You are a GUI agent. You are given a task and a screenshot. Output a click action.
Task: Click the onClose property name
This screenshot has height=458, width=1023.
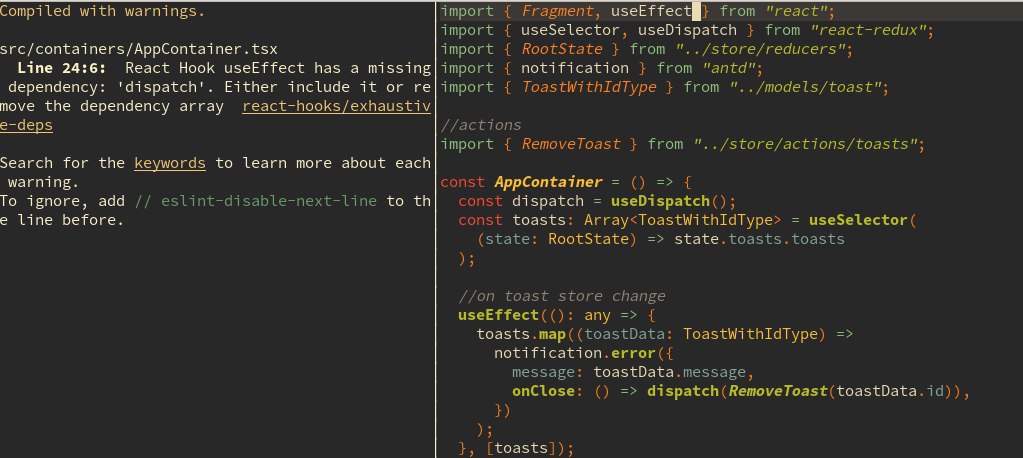tap(543, 391)
